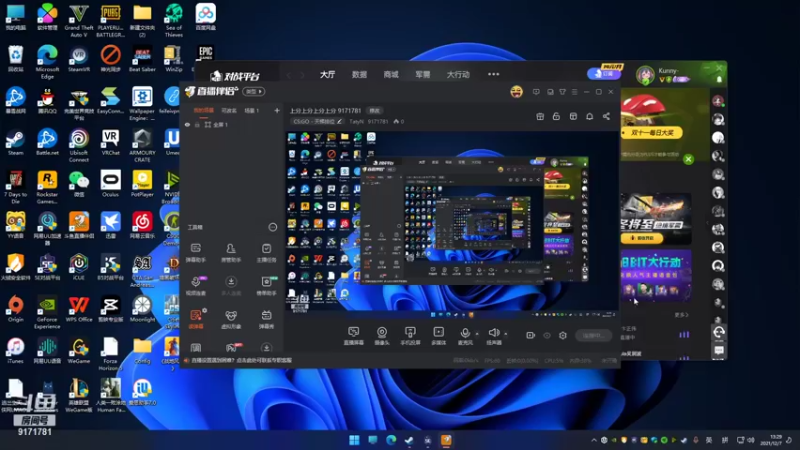Open the 房管助手 tool
The width and height of the screenshot is (800, 450).
(231, 253)
